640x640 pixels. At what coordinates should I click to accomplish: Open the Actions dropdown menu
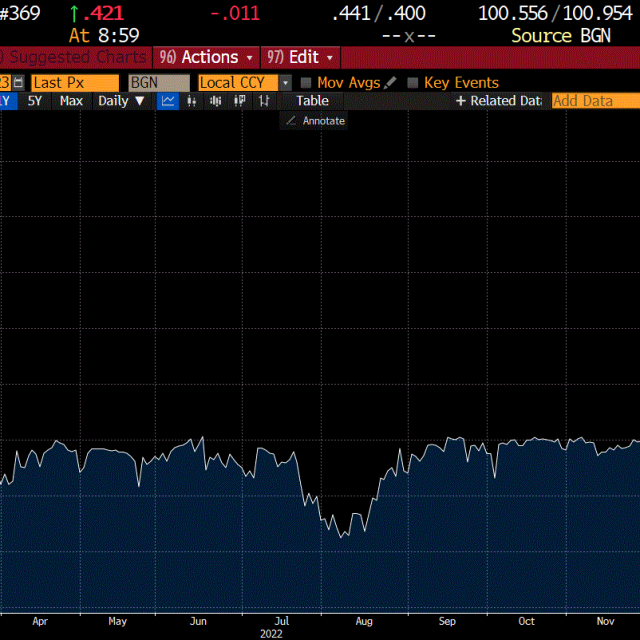click(207, 57)
